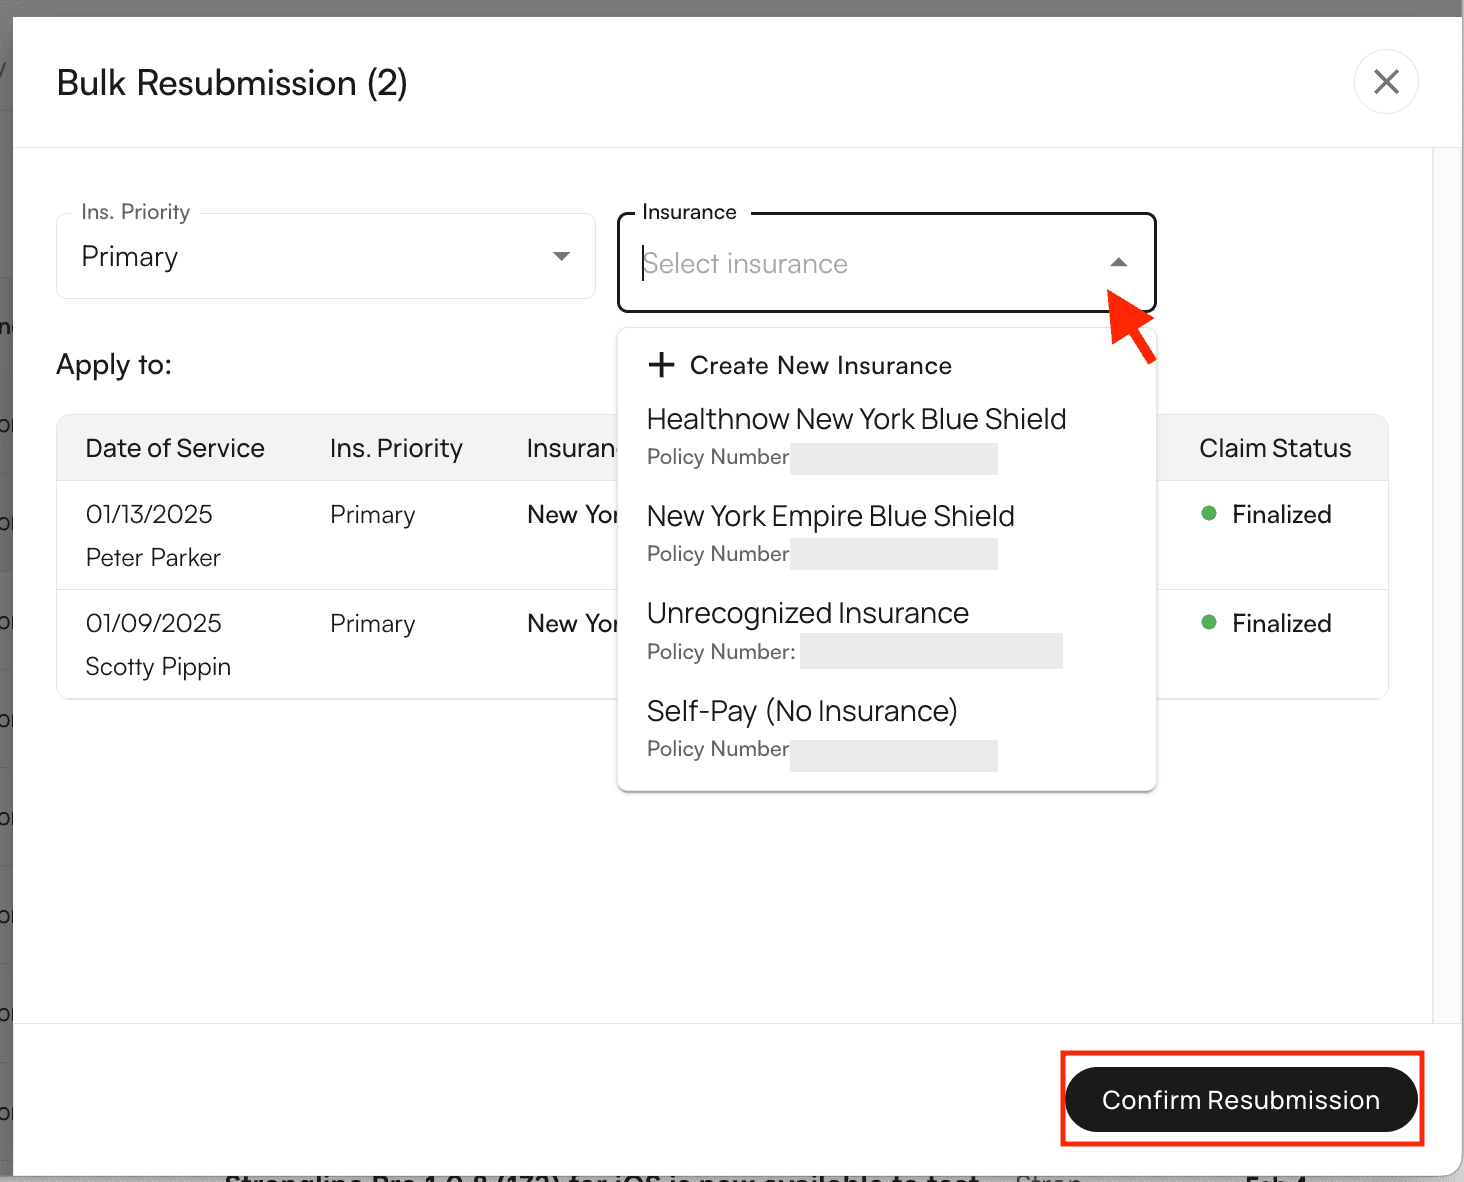The width and height of the screenshot is (1464, 1182).
Task: Click green status dot in Scotty Pippin row
Action: [1209, 622]
